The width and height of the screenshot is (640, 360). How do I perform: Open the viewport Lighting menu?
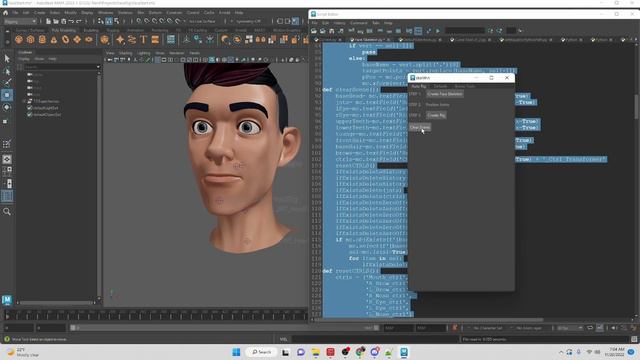(144, 53)
